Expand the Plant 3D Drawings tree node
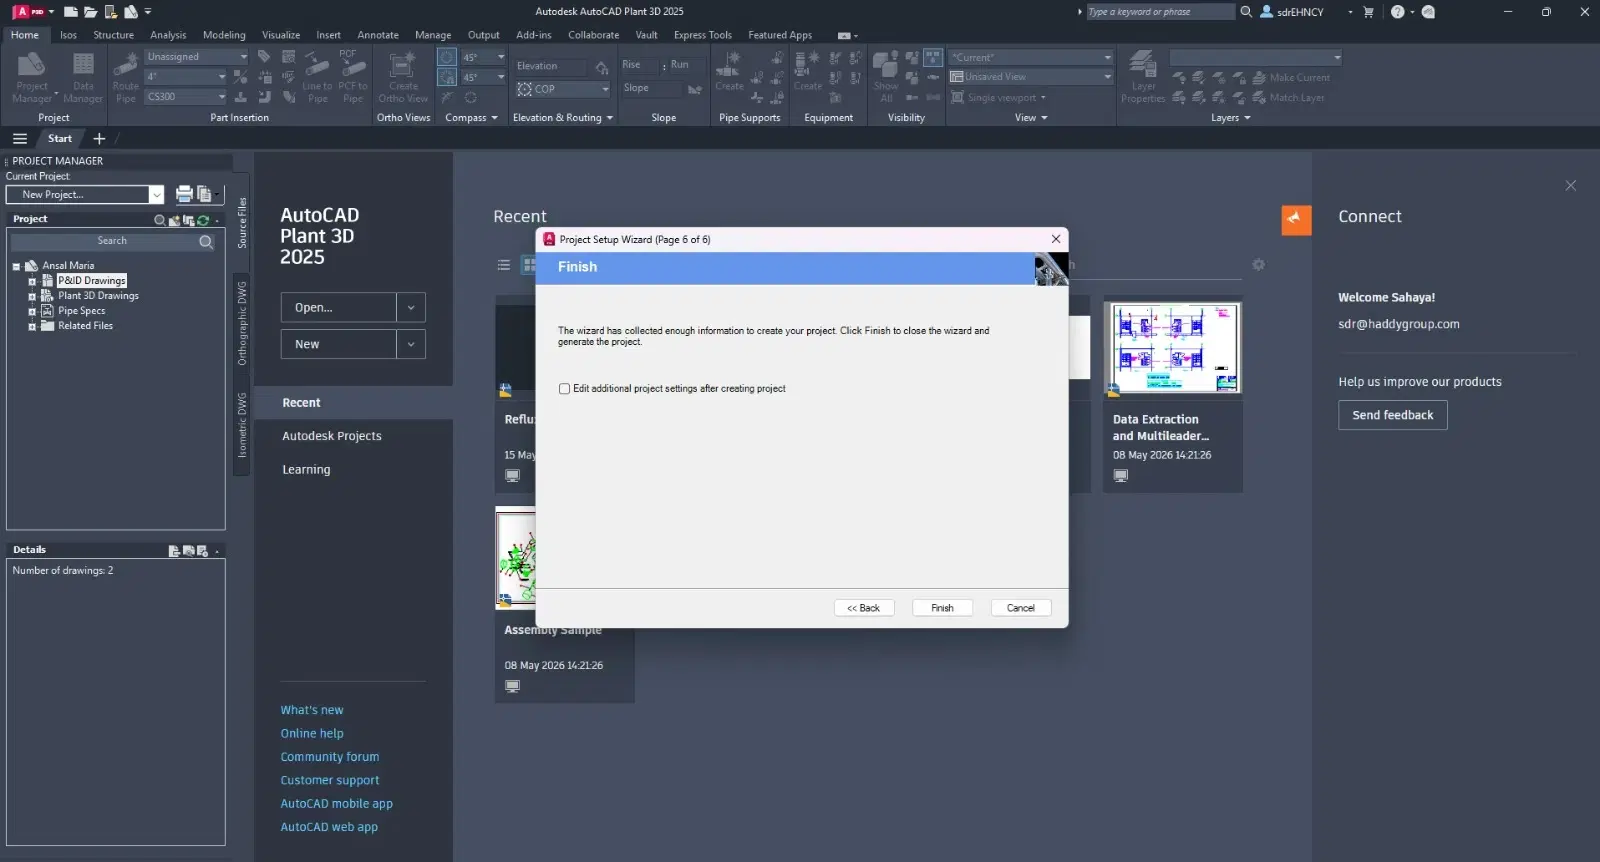Viewport: 1600px width, 862px height. (x=32, y=297)
